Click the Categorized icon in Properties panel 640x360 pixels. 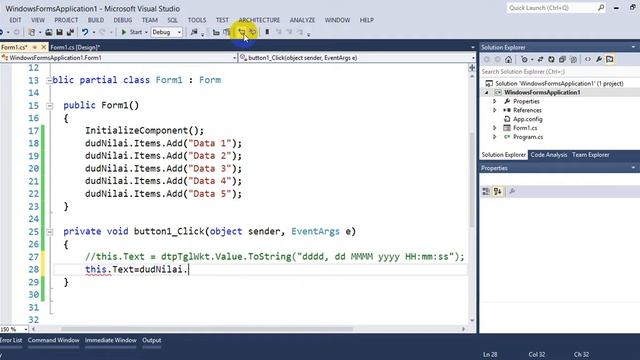point(486,191)
